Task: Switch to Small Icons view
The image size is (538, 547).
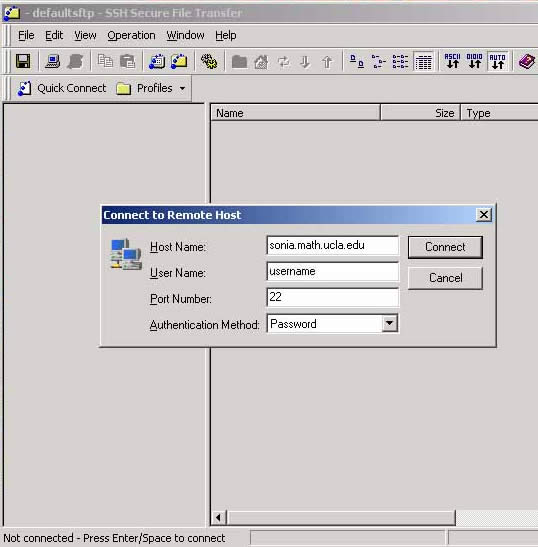Action: click(378, 62)
